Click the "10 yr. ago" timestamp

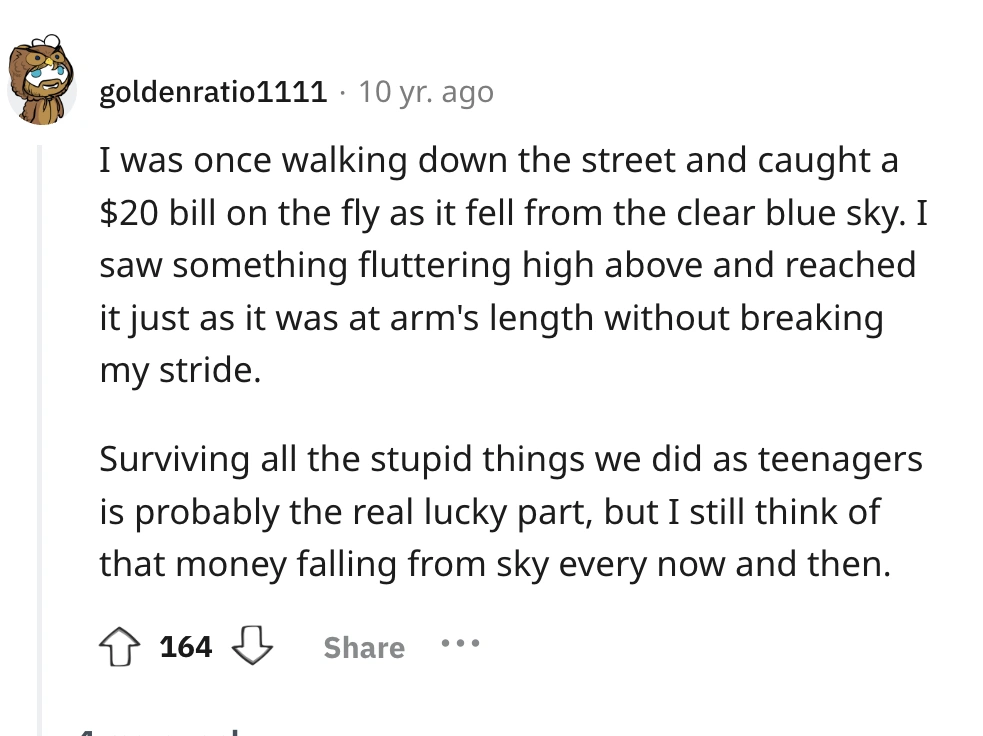[x=426, y=93]
